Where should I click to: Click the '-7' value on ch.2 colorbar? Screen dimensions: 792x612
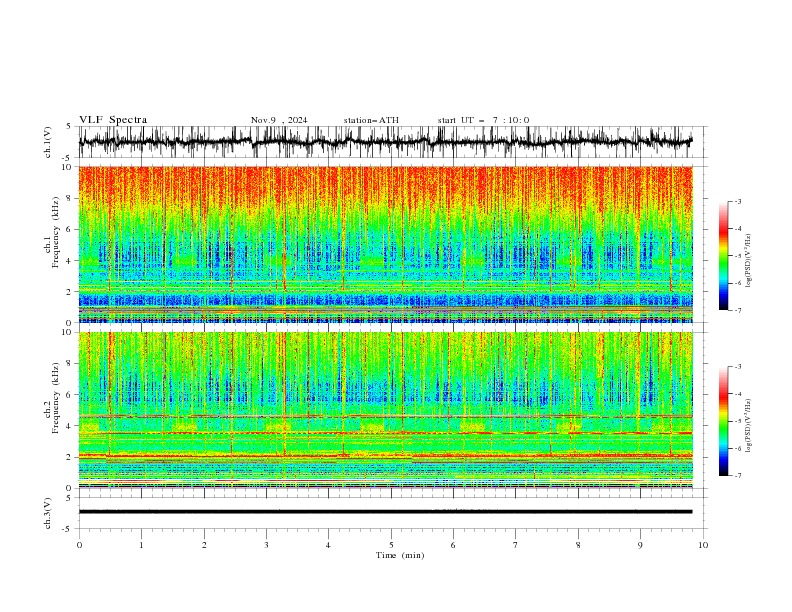(738, 476)
